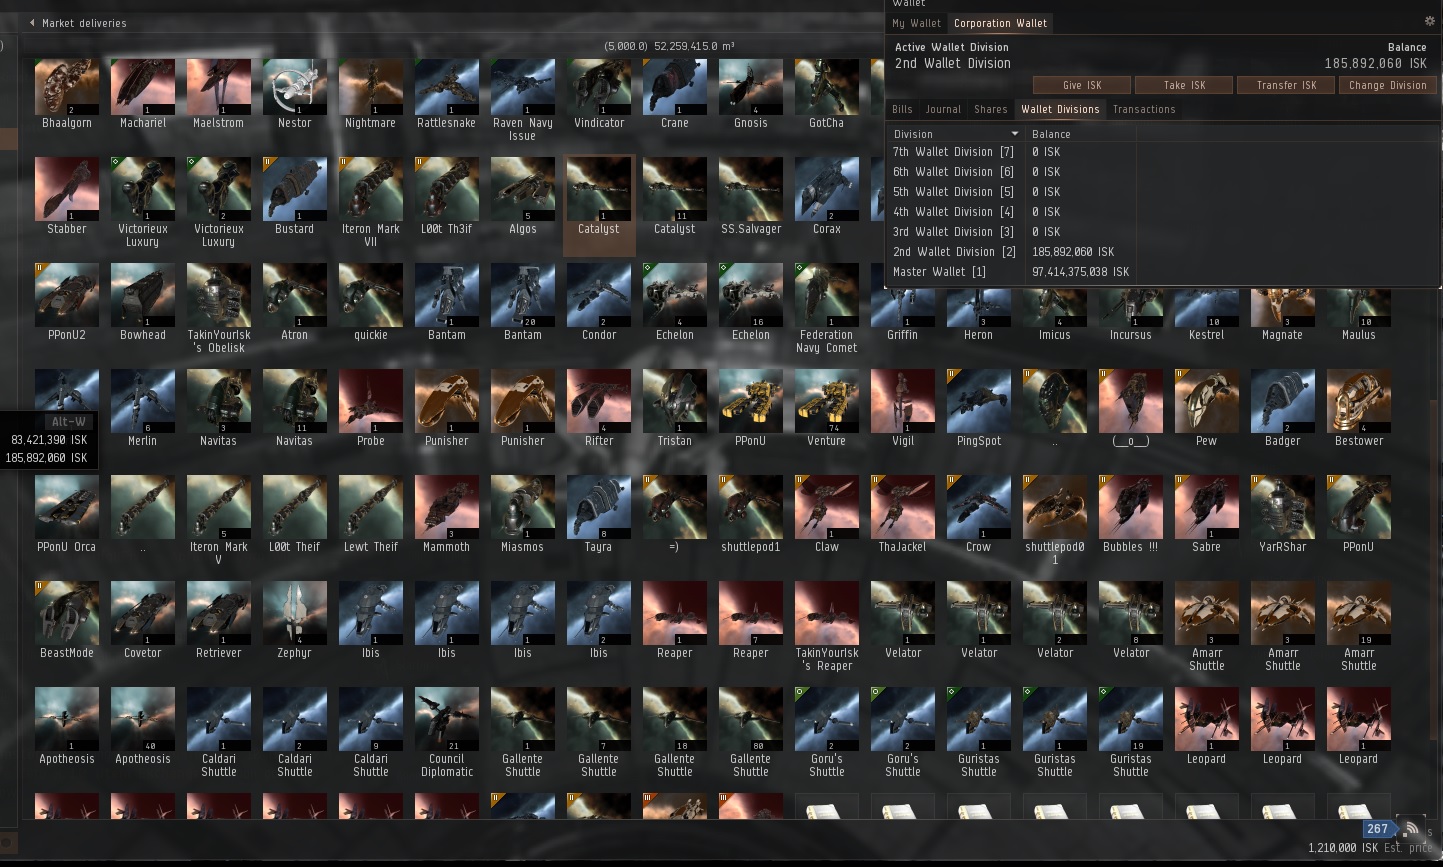
Task: Select the Gnosis ship stack
Action: point(751,87)
